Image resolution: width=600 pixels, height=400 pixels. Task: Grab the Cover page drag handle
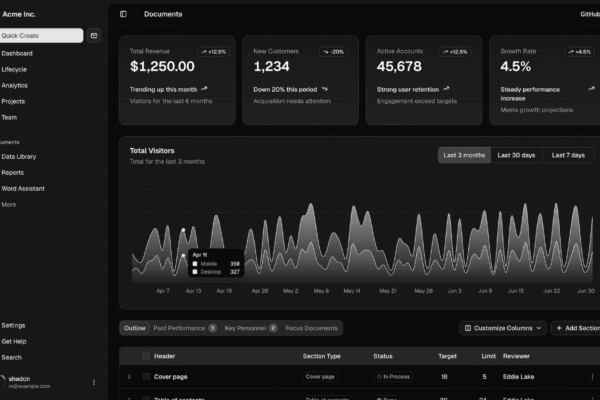128,377
